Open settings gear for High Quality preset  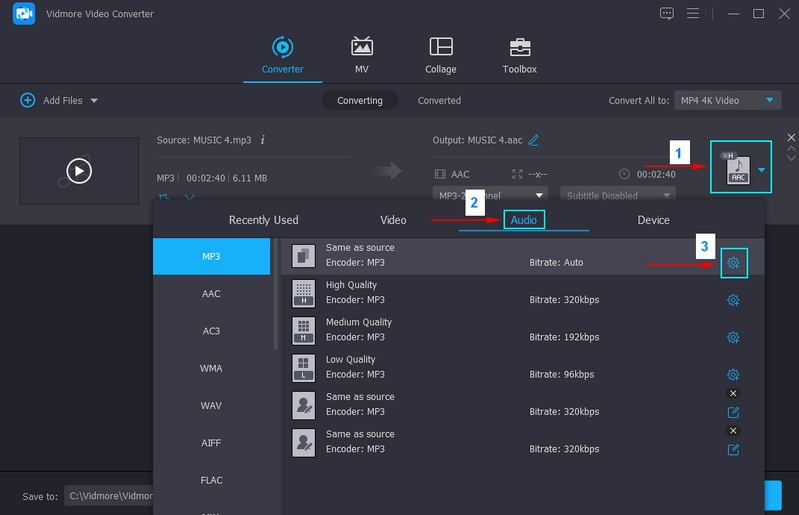[x=733, y=300]
